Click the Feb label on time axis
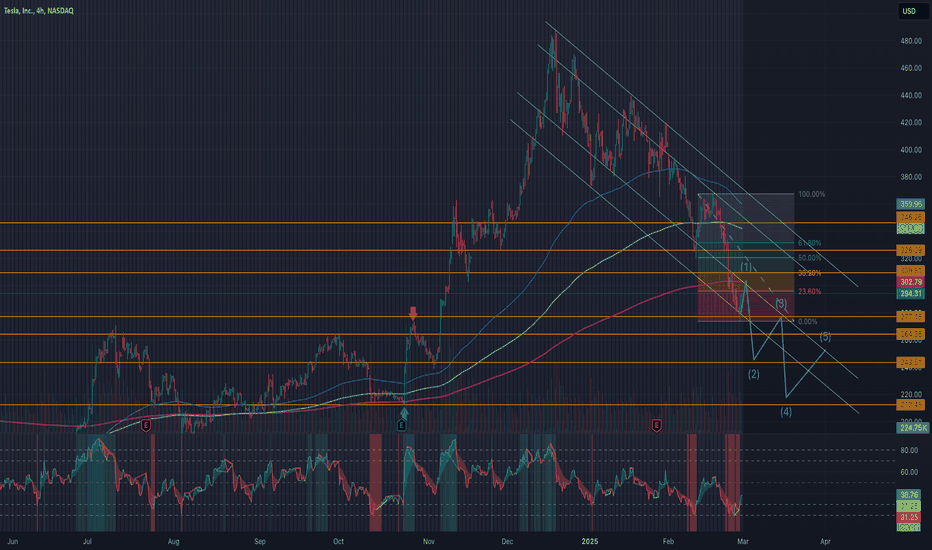The width and height of the screenshot is (932, 550). 668,542
